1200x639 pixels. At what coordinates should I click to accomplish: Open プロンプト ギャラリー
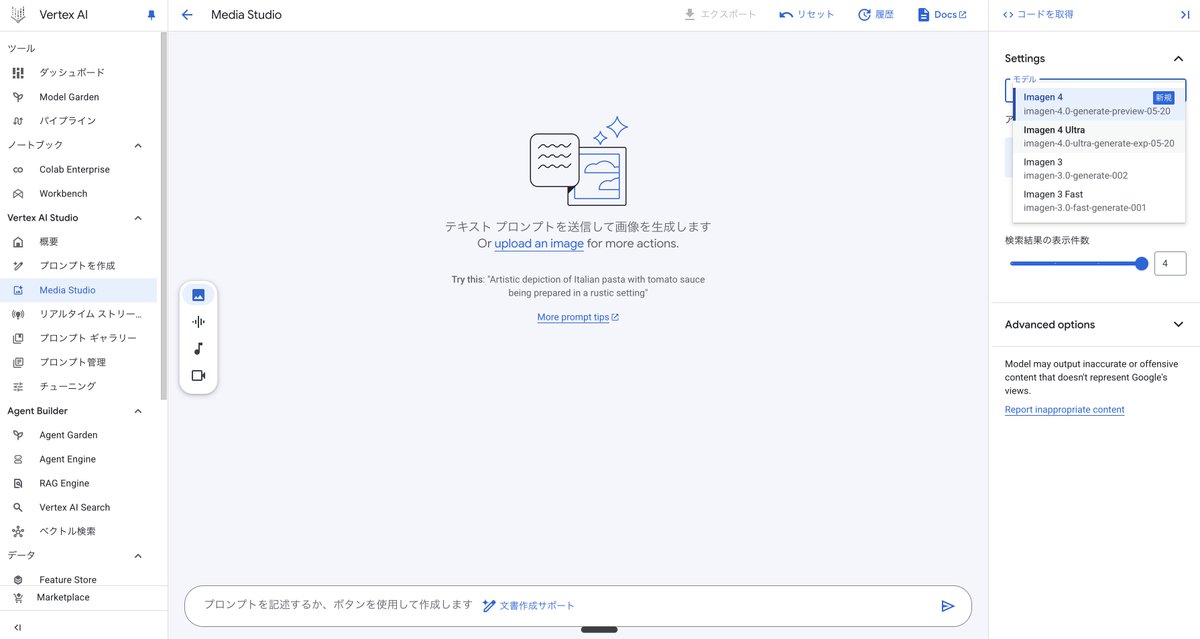(80, 338)
